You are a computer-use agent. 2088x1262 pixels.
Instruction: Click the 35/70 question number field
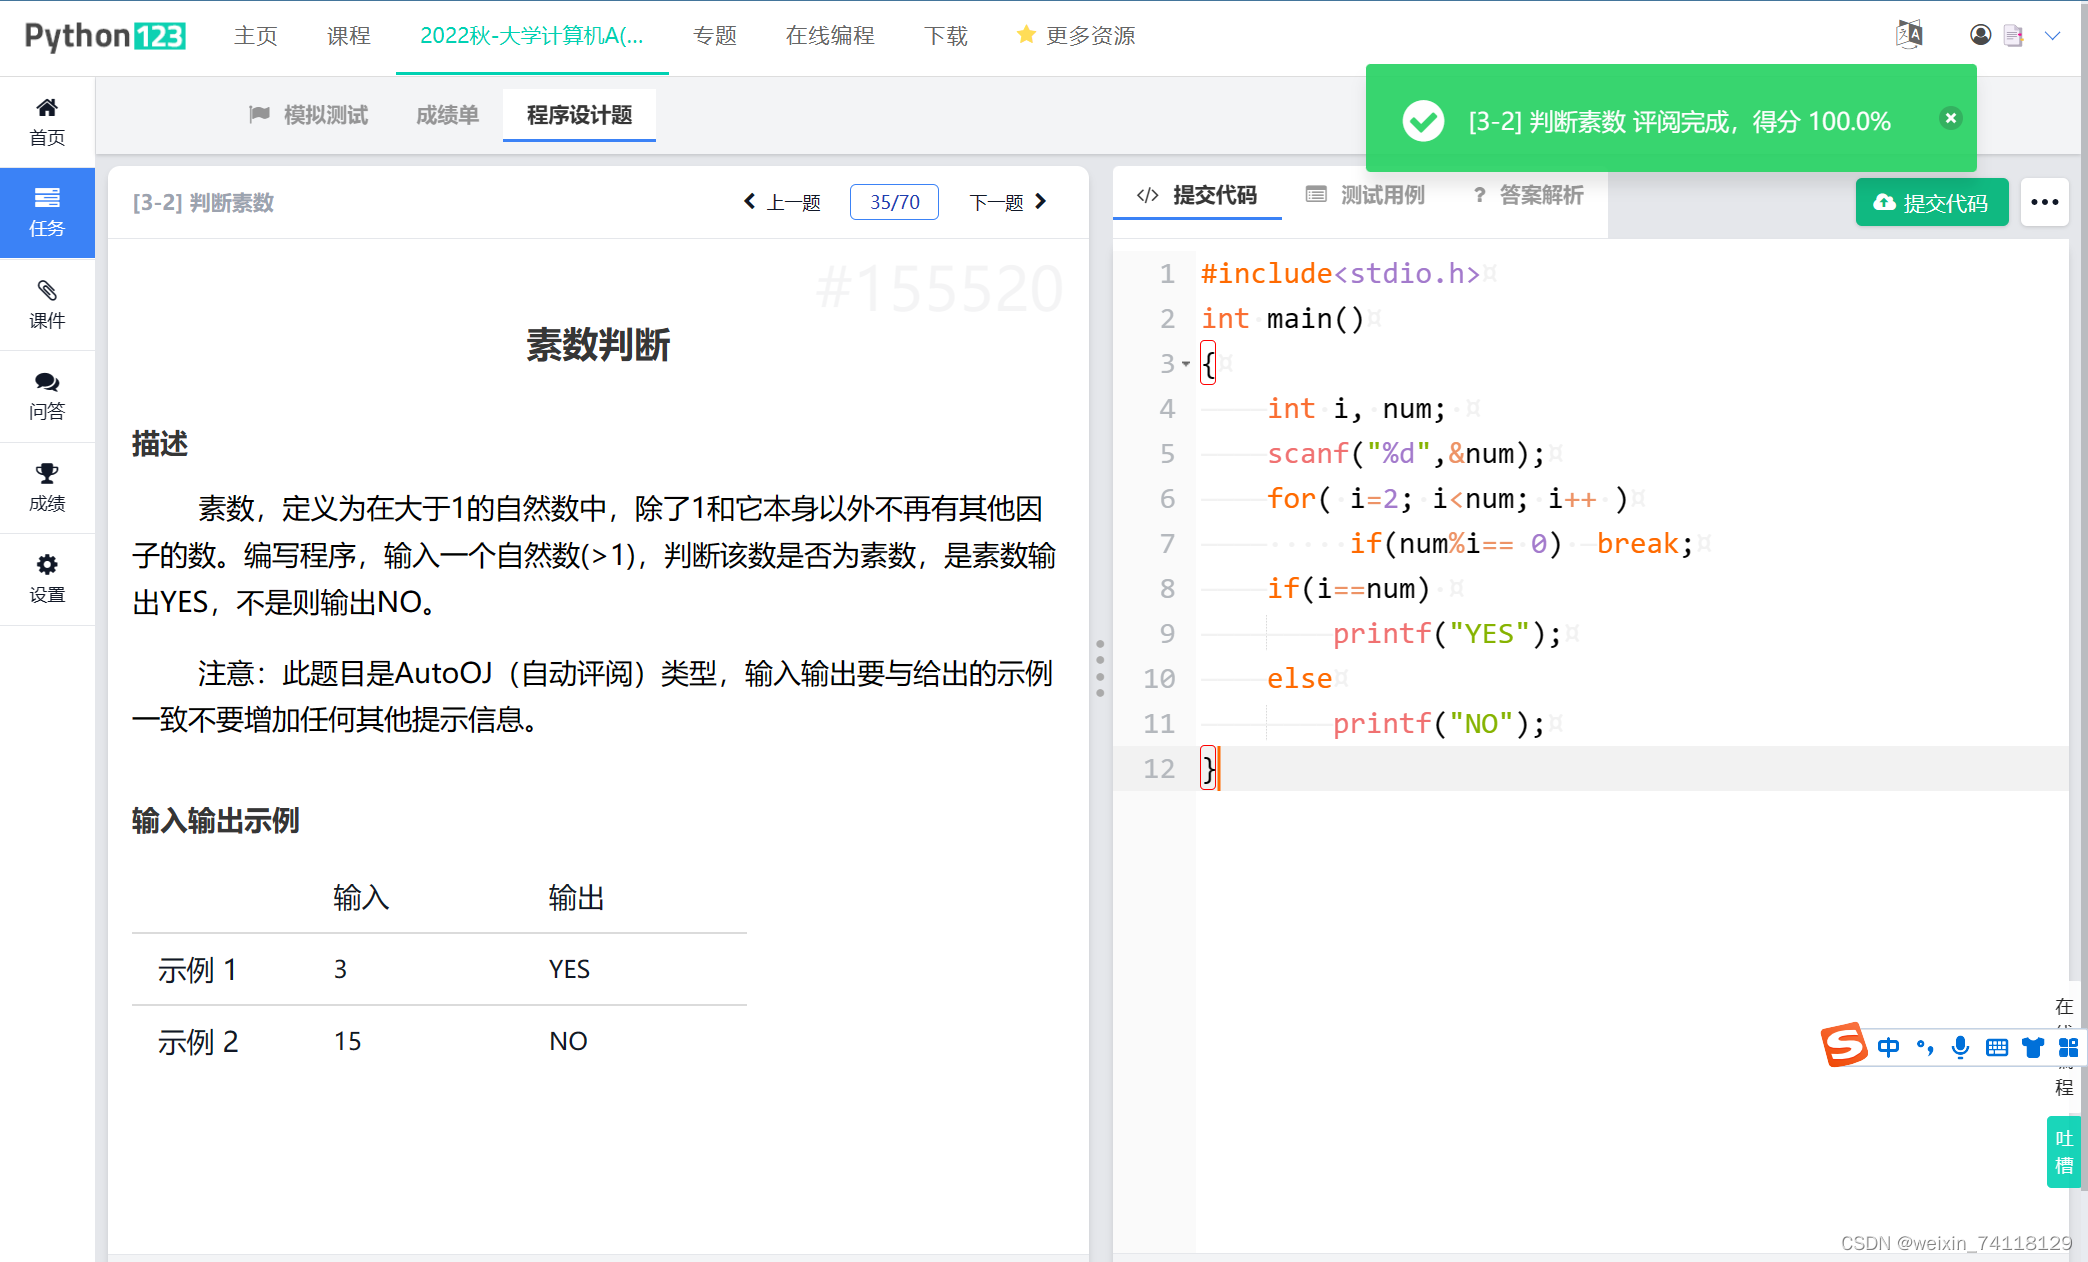(x=894, y=202)
